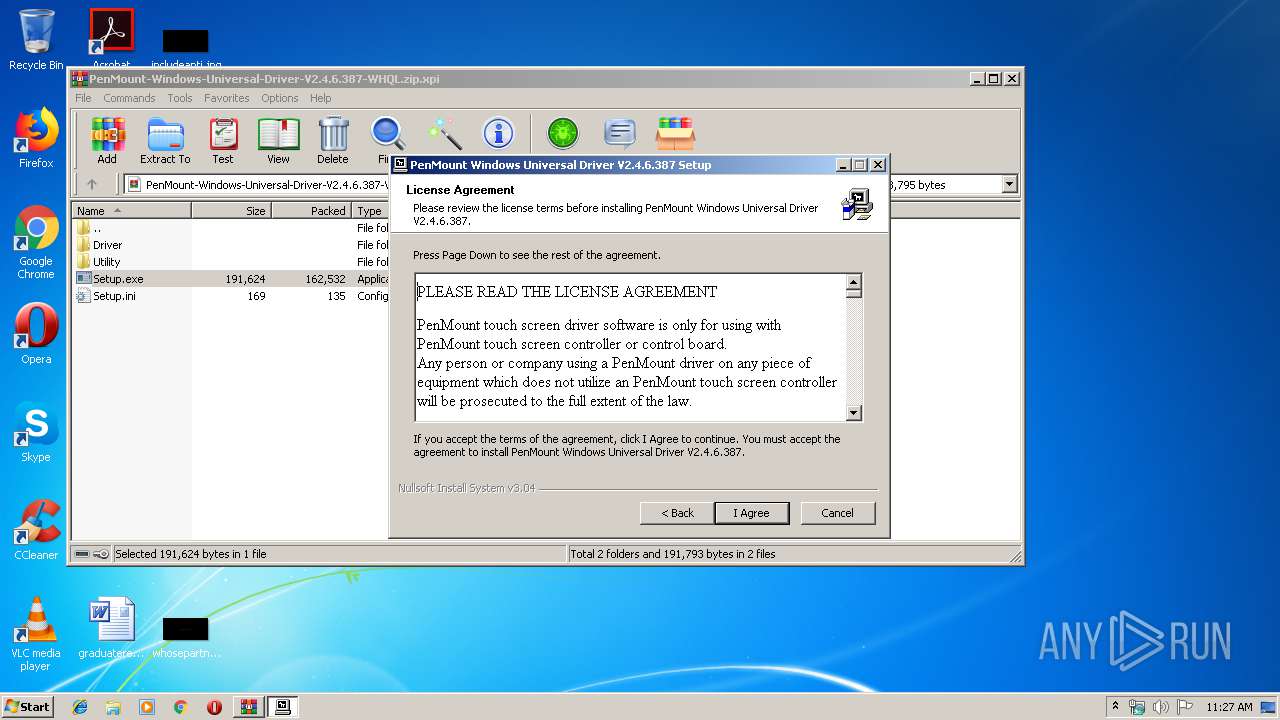
Task: Click the Action Center flag tray icon
Action: [1185, 707]
